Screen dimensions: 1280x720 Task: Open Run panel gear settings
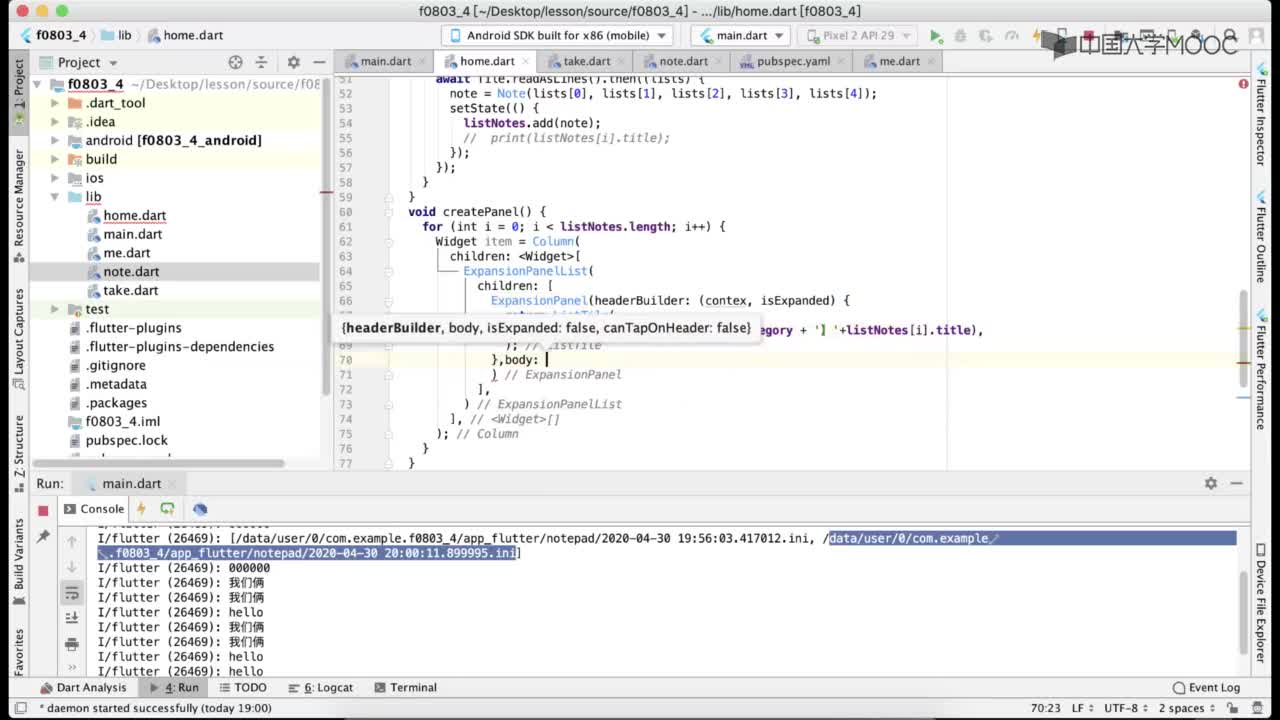[x=1211, y=483]
